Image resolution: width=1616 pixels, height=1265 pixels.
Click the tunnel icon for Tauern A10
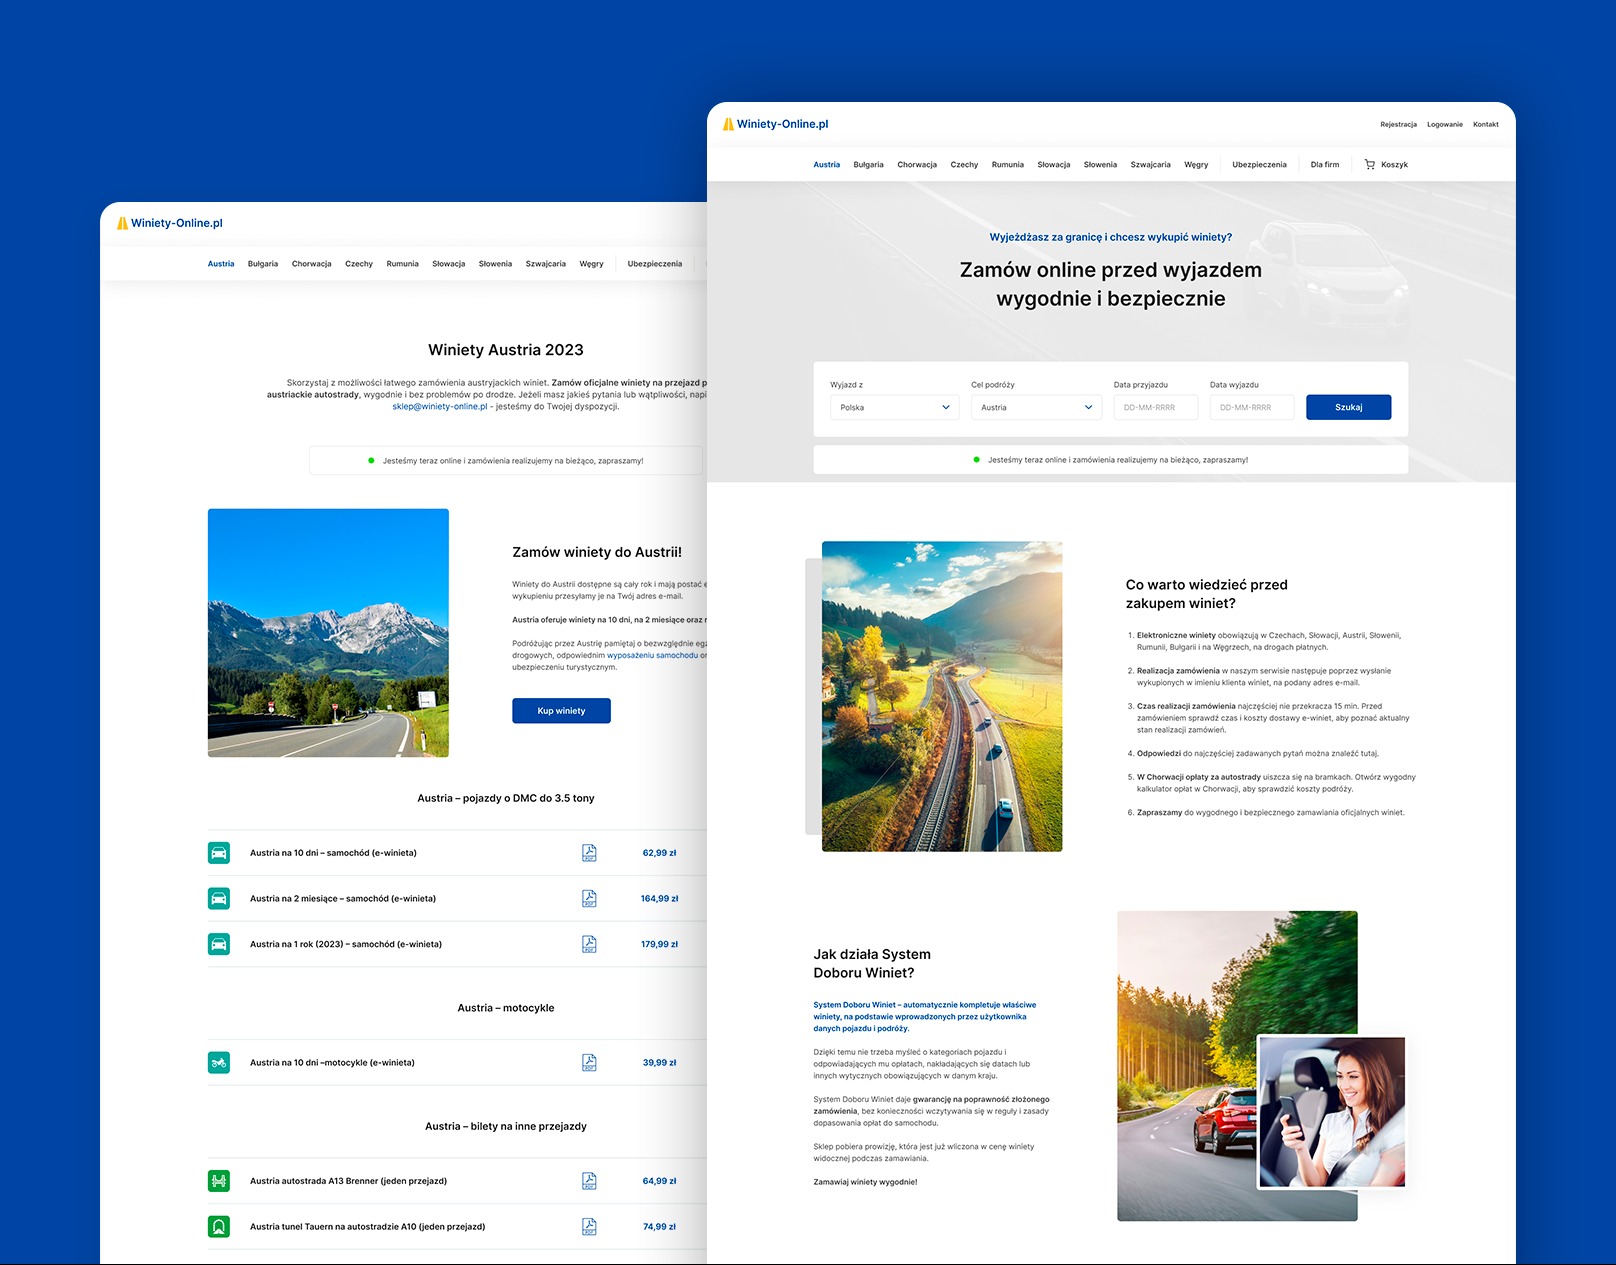coord(219,1226)
